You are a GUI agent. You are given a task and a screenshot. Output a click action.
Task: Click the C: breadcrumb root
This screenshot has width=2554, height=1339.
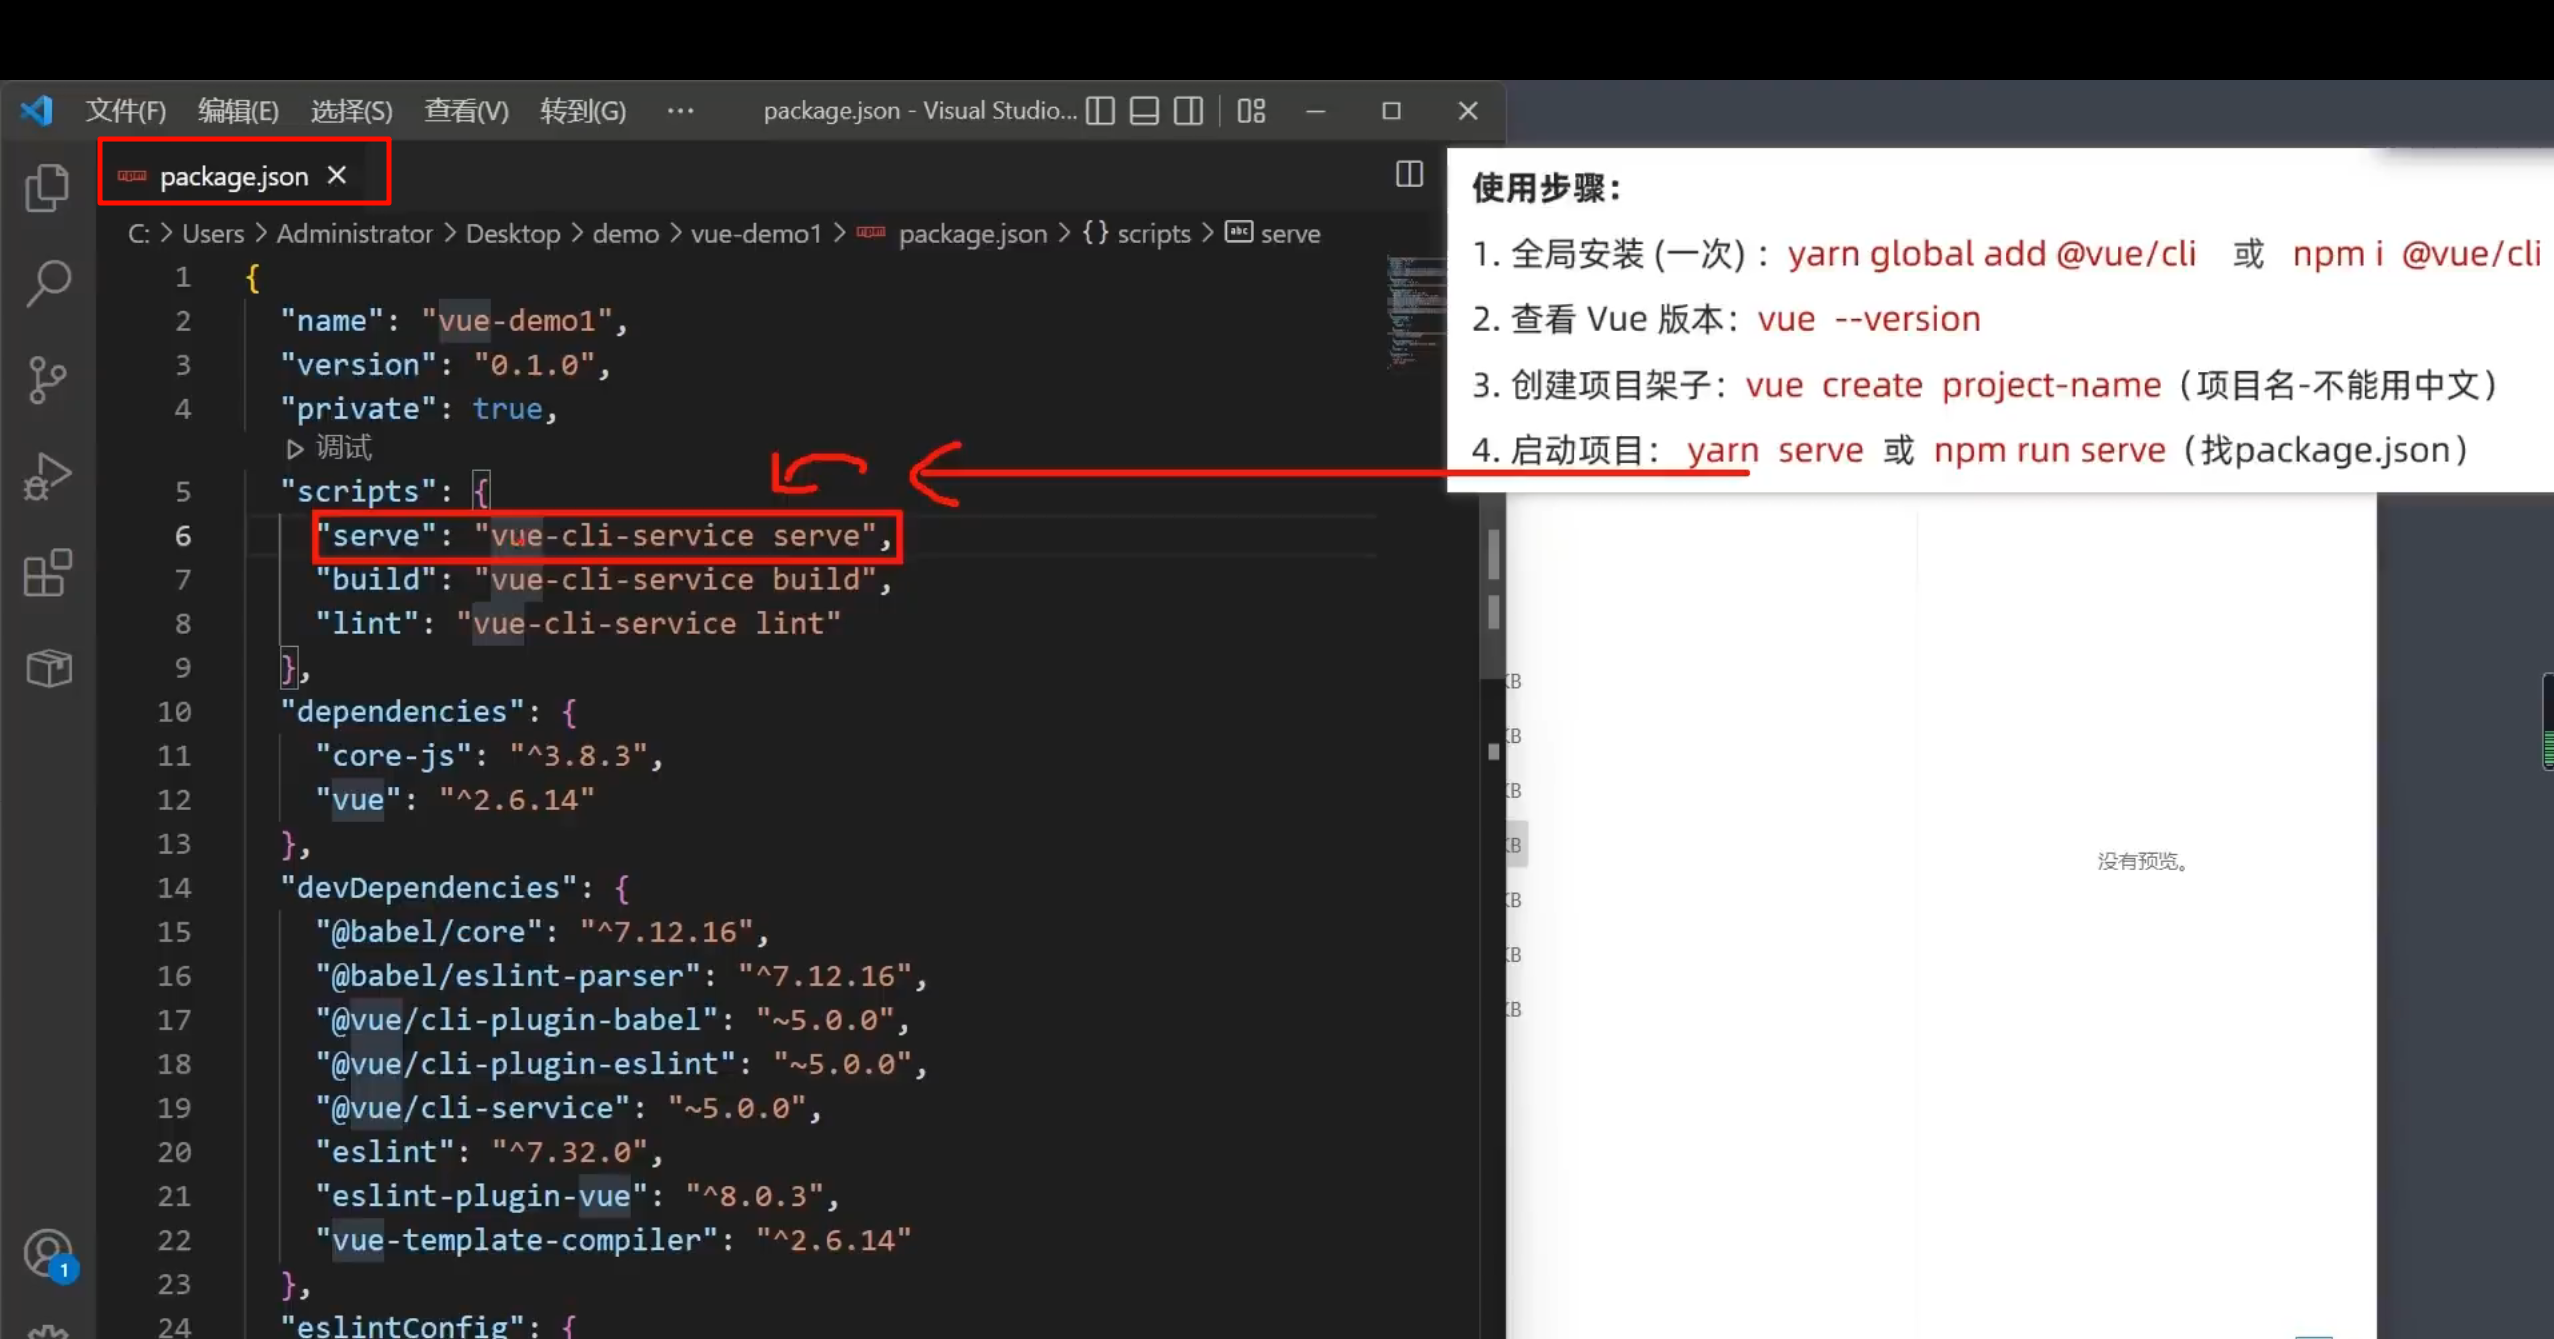139,233
